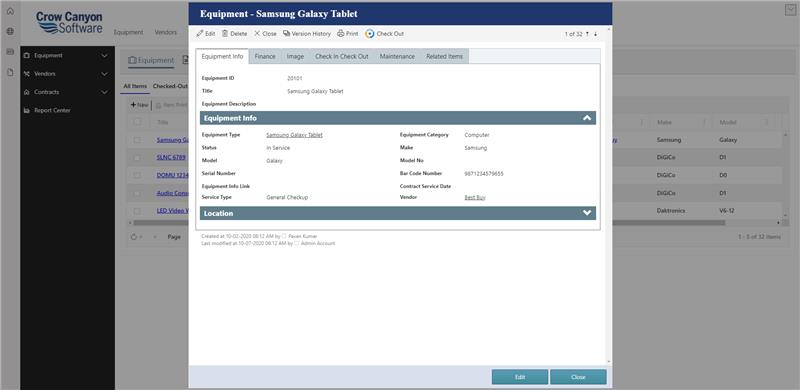Screen dimensions: 800x390
Task: Switch to the Equipment Info tab
Action: (222, 57)
